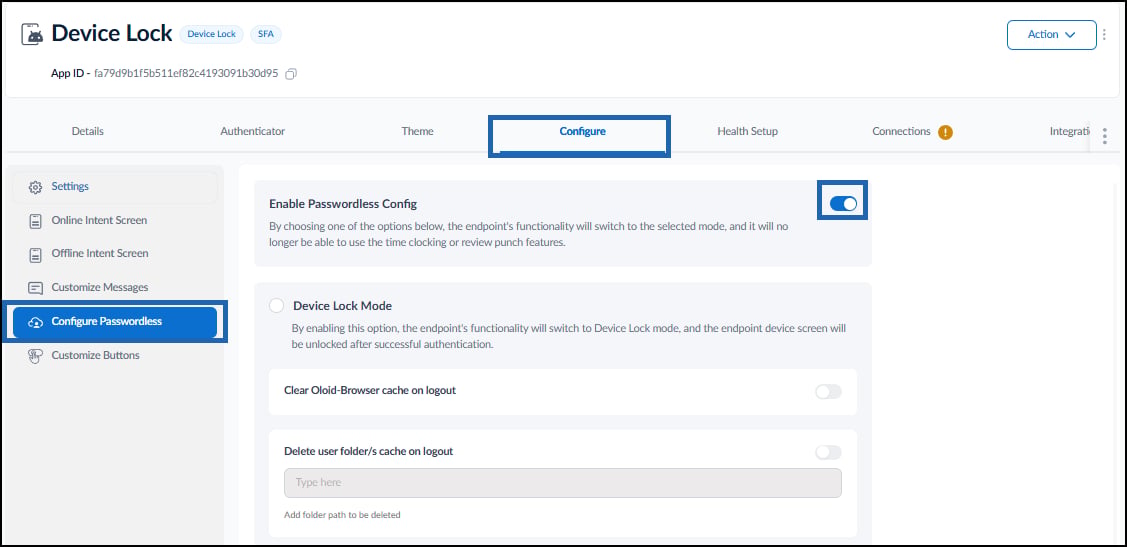
Task: Click the App ID value text
Action: pyautogui.click(x=186, y=74)
